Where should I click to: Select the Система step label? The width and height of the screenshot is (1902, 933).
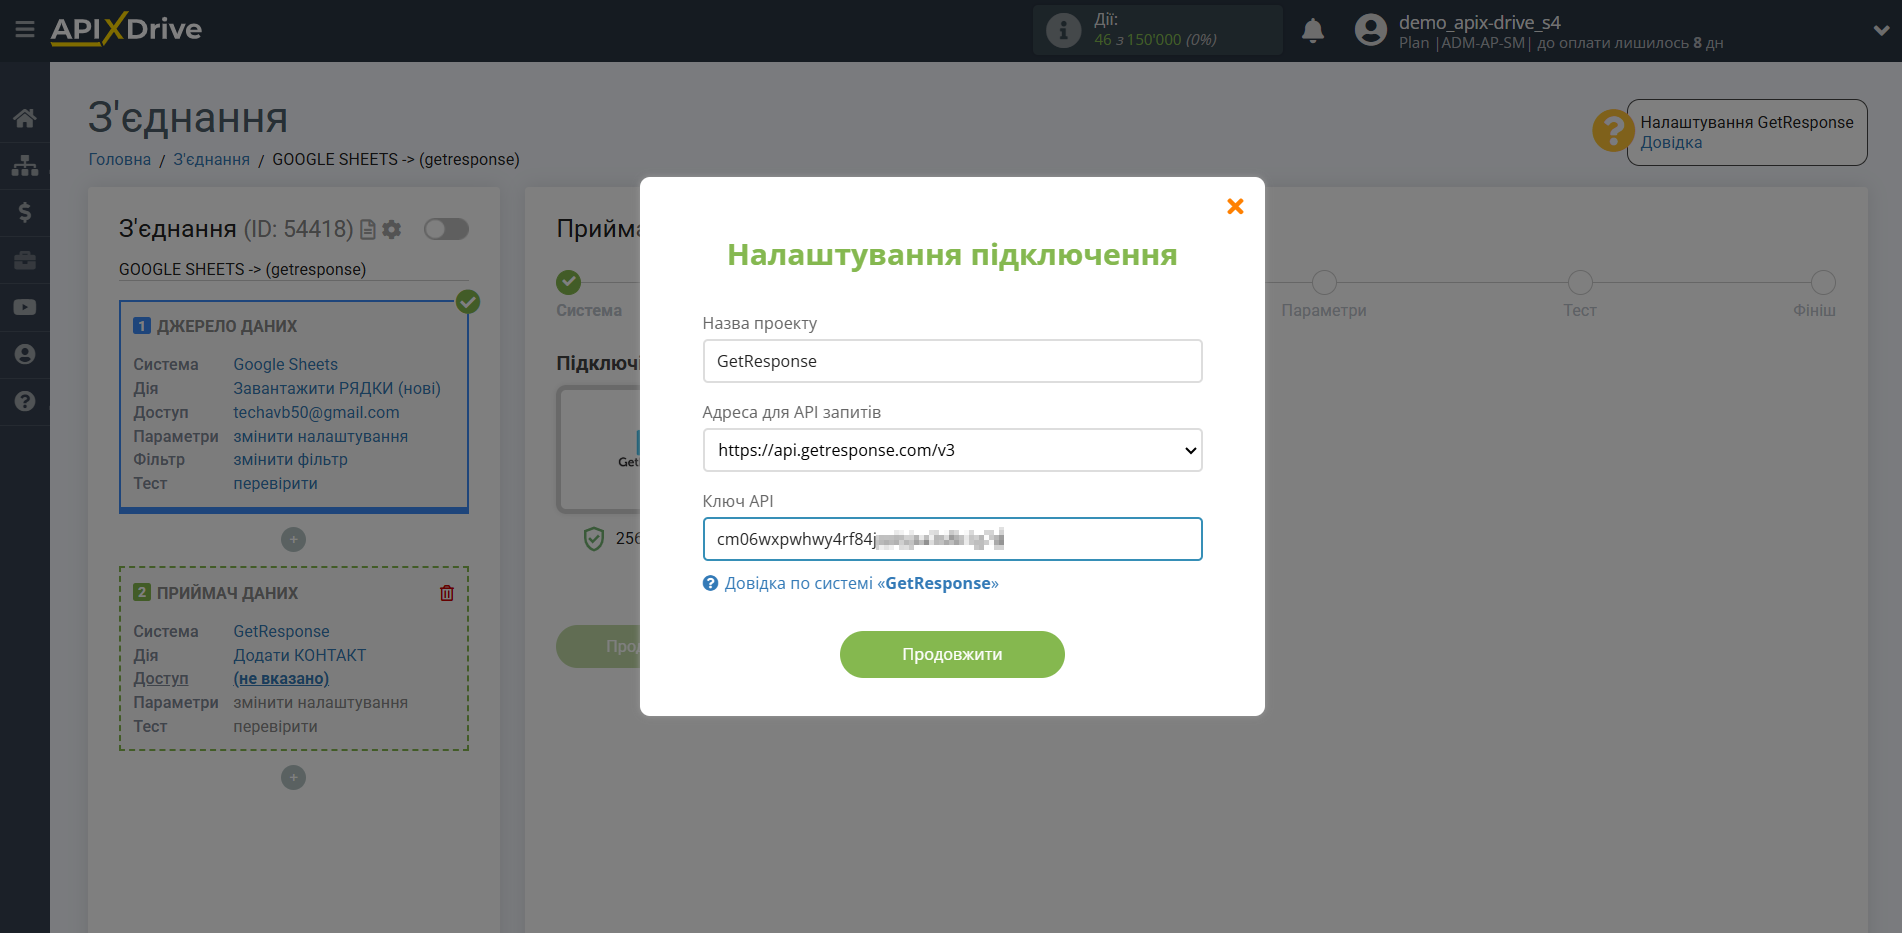click(x=589, y=310)
